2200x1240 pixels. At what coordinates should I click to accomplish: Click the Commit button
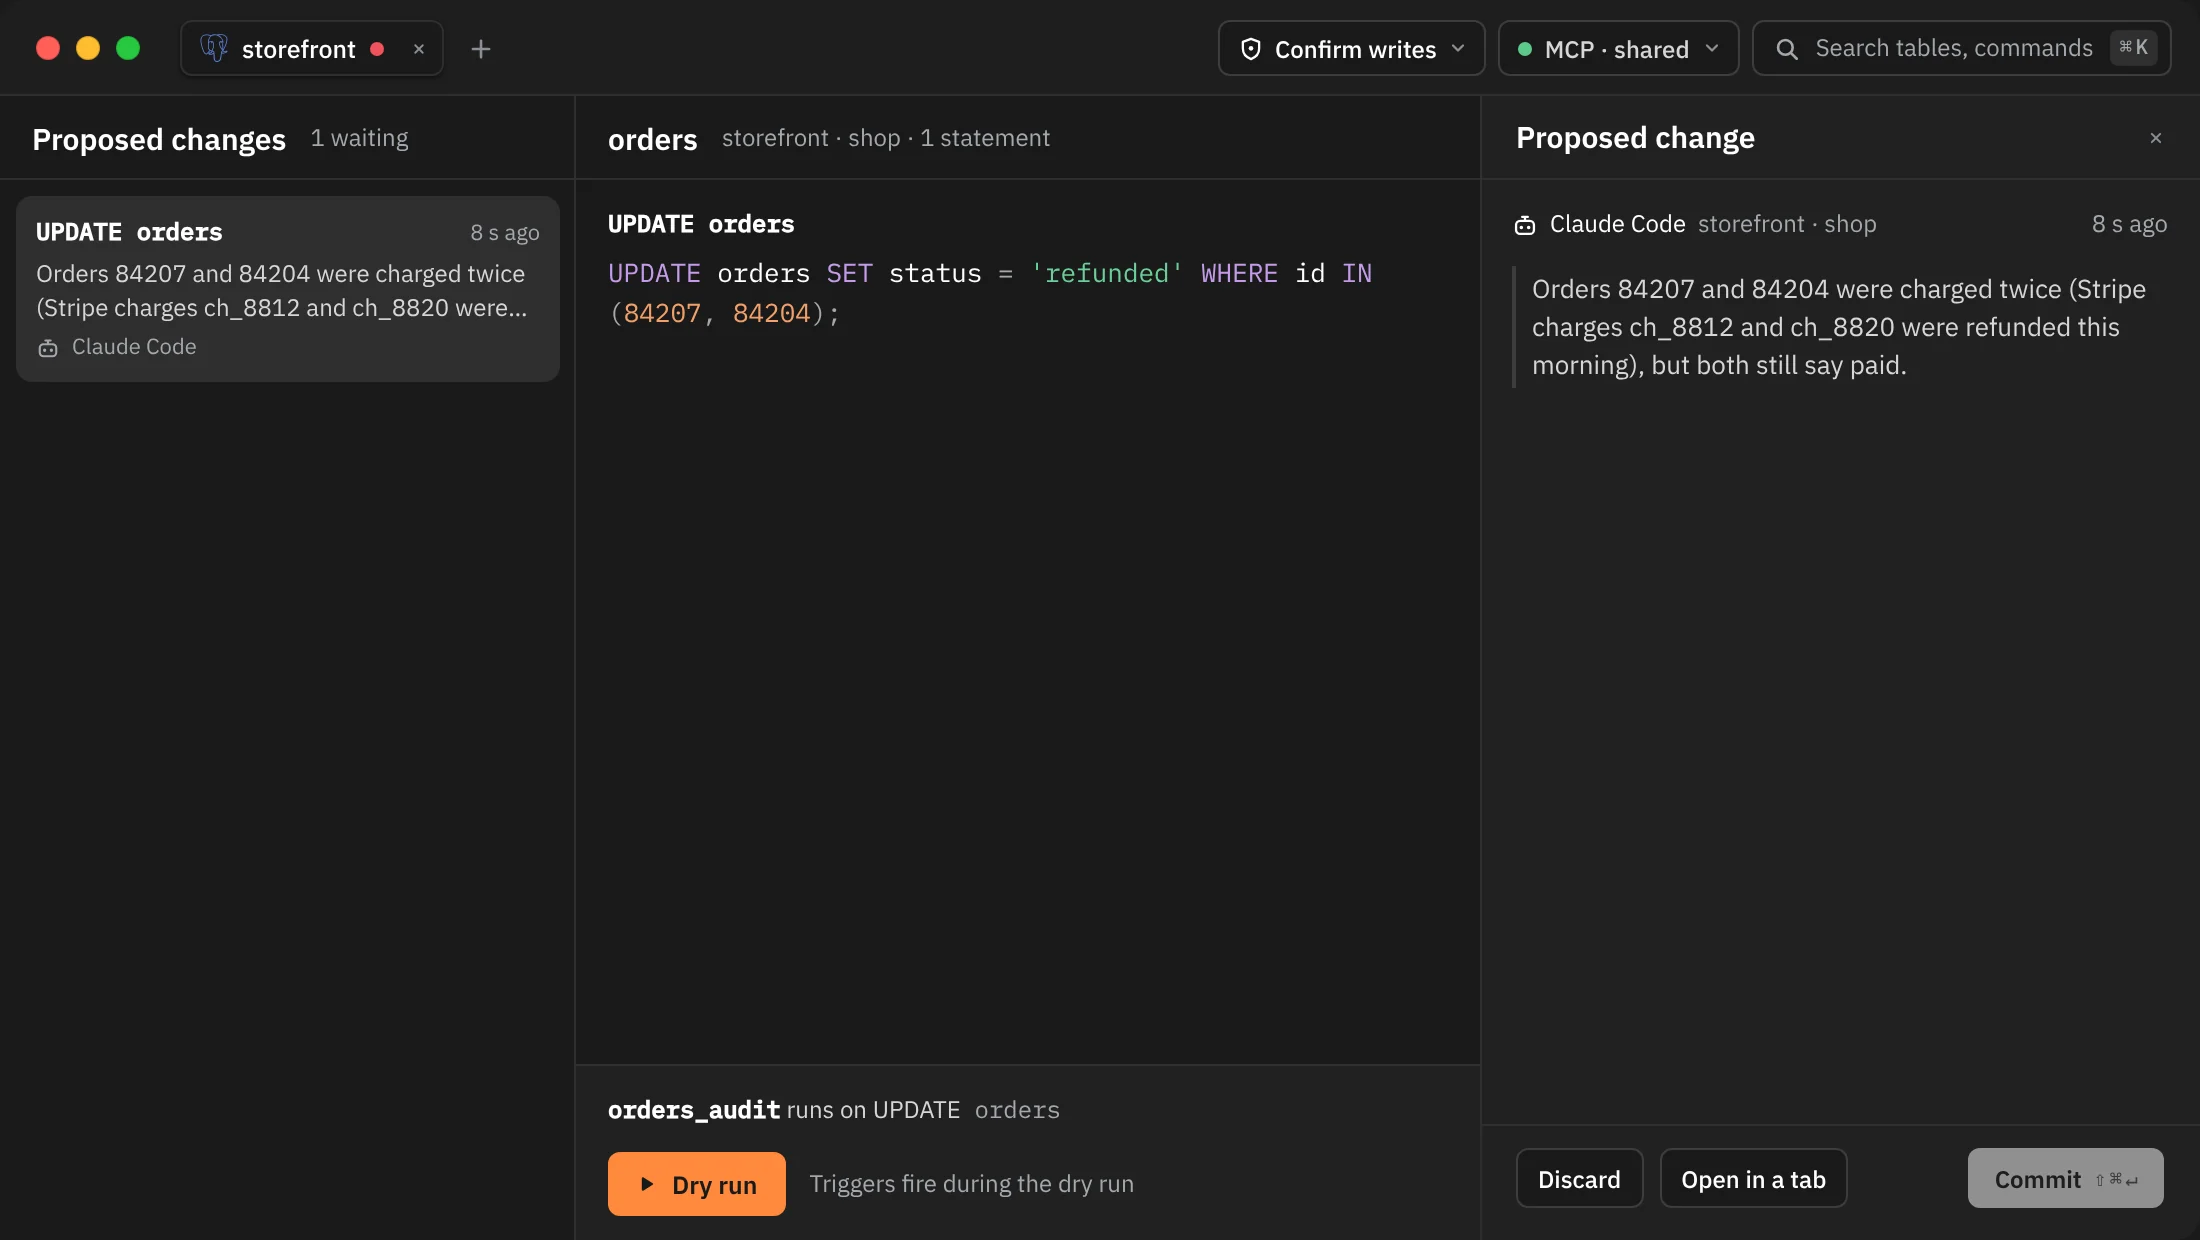click(2065, 1179)
